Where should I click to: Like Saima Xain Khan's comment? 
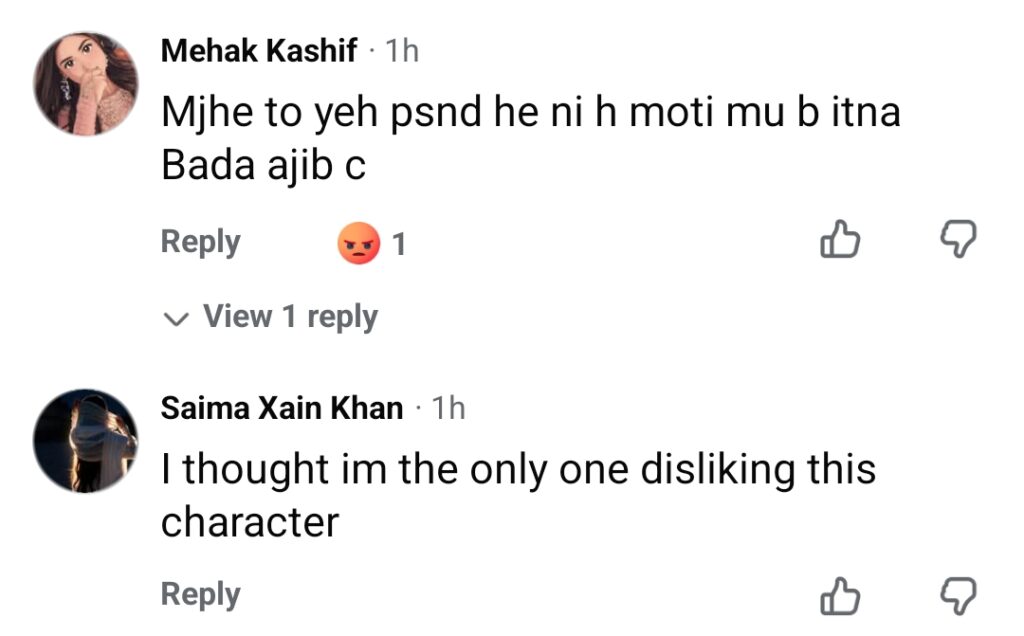[x=840, y=596]
